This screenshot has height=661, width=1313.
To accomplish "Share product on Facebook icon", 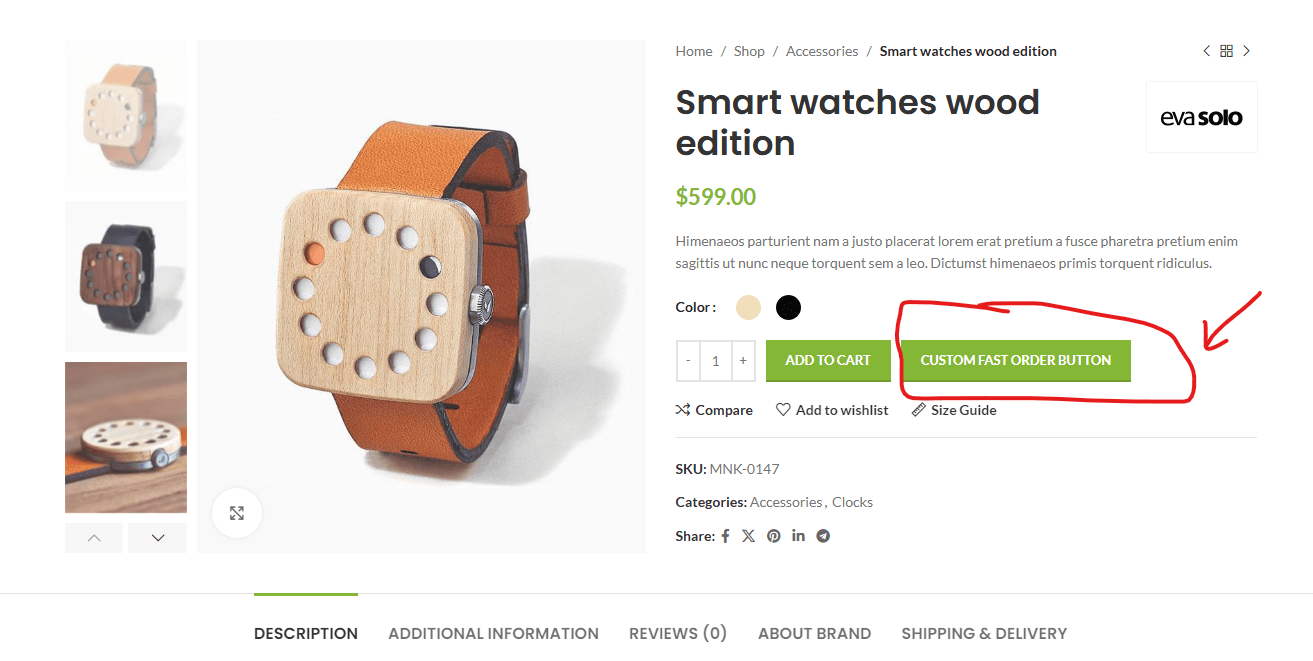I will (726, 536).
